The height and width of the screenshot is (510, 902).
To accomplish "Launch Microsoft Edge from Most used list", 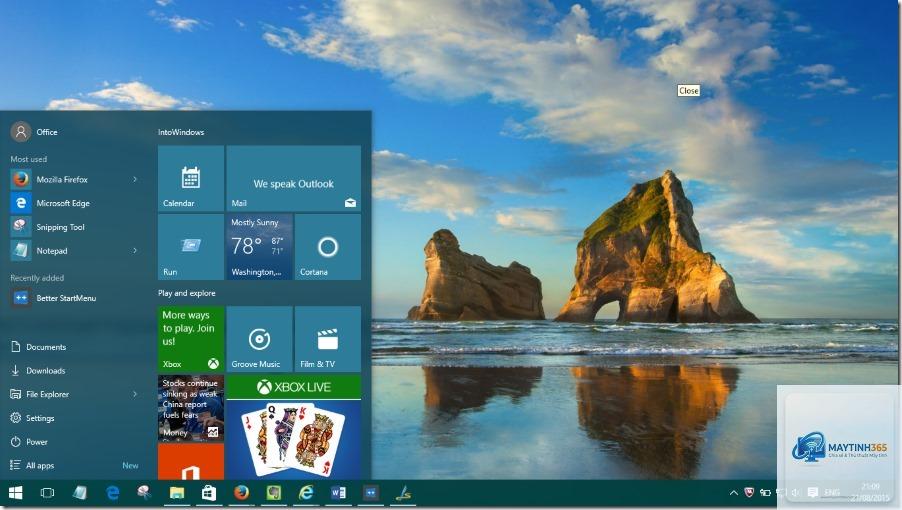I will point(75,203).
